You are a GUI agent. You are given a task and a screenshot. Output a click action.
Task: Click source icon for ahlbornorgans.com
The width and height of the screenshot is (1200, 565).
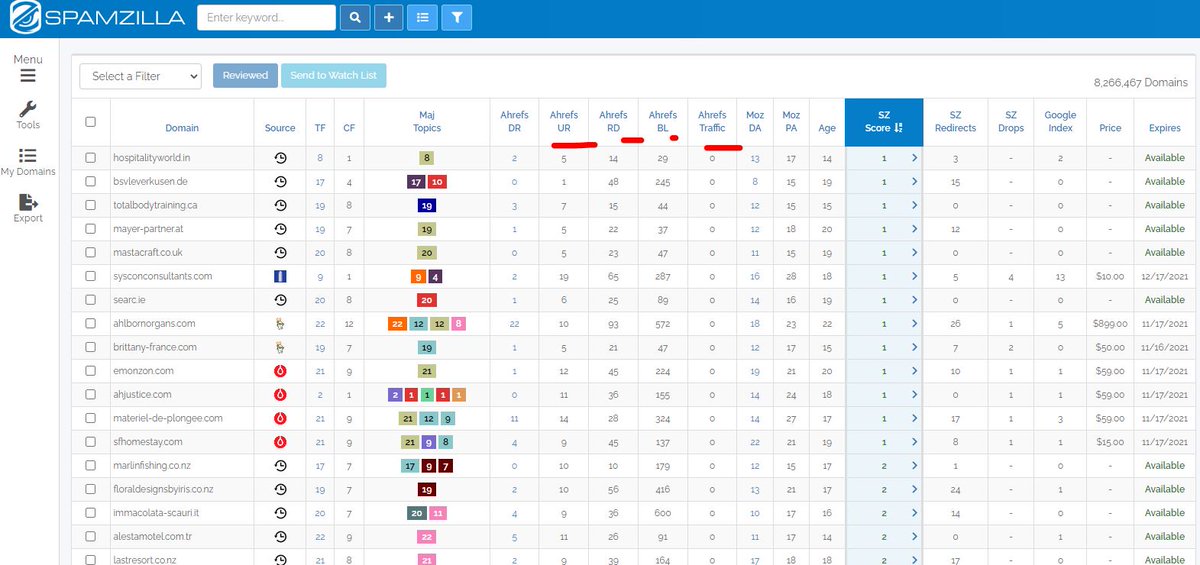pos(280,323)
